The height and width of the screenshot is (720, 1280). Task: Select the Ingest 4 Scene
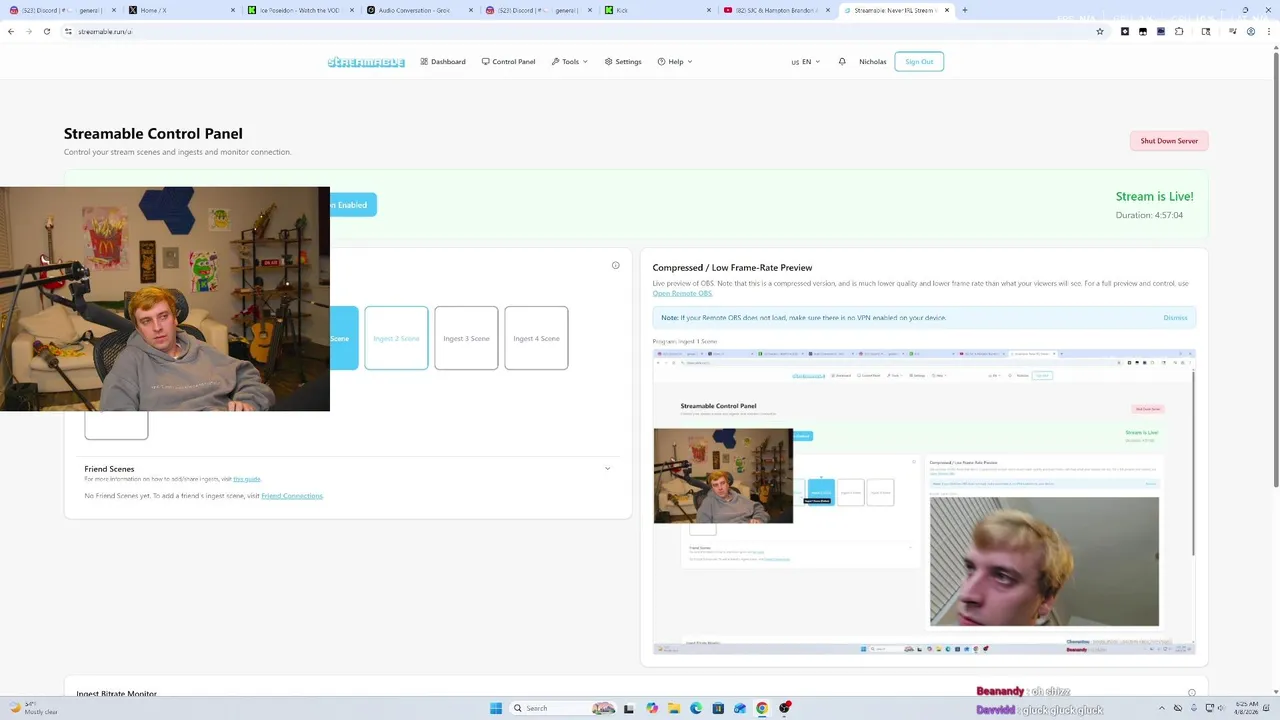(x=536, y=338)
